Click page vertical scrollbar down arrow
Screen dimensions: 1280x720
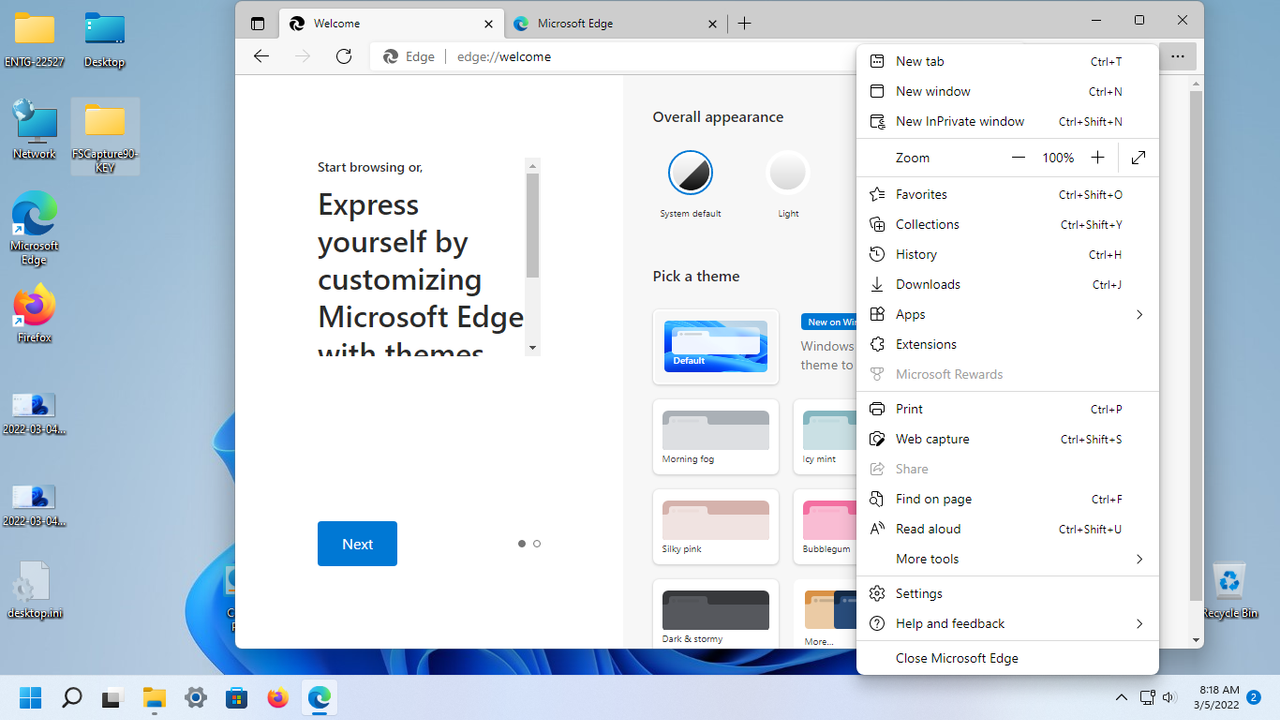[x=1196, y=640]
